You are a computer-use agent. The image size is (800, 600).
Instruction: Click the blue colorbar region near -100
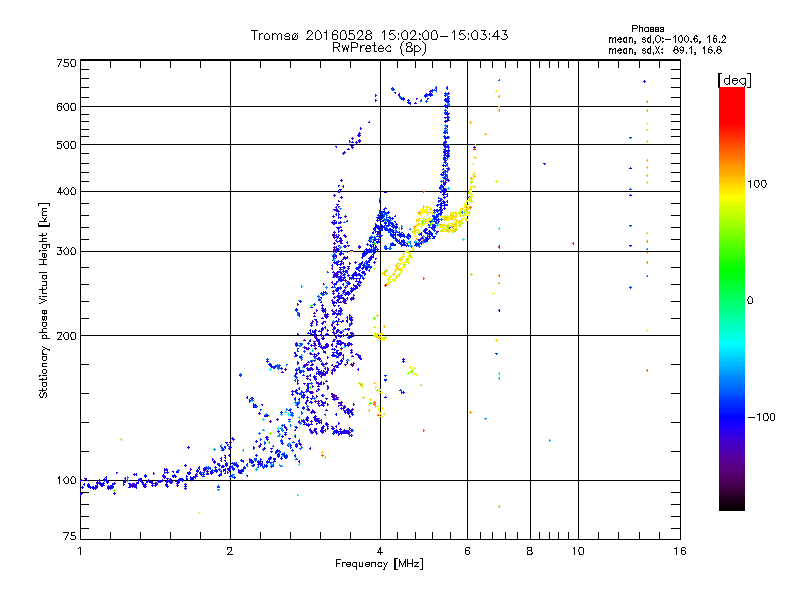point(732,417)
